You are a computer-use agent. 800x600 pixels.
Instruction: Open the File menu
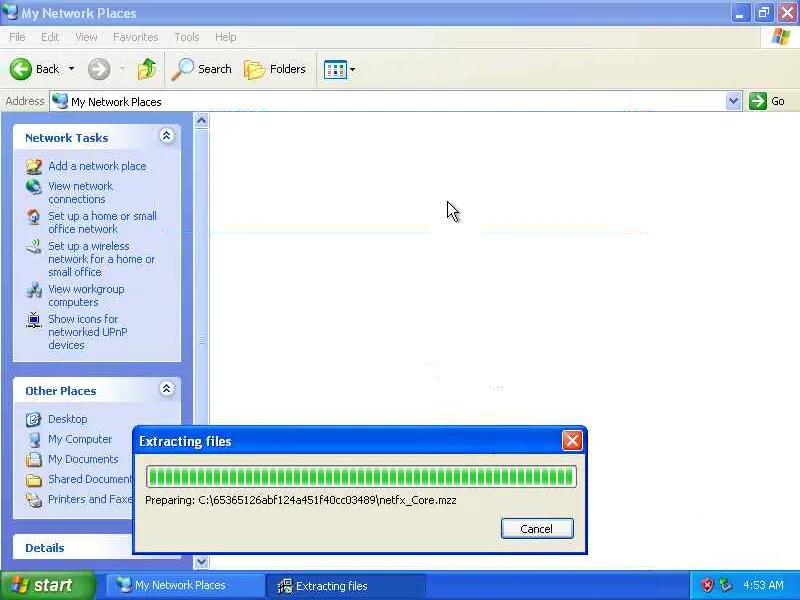[17, 37]
